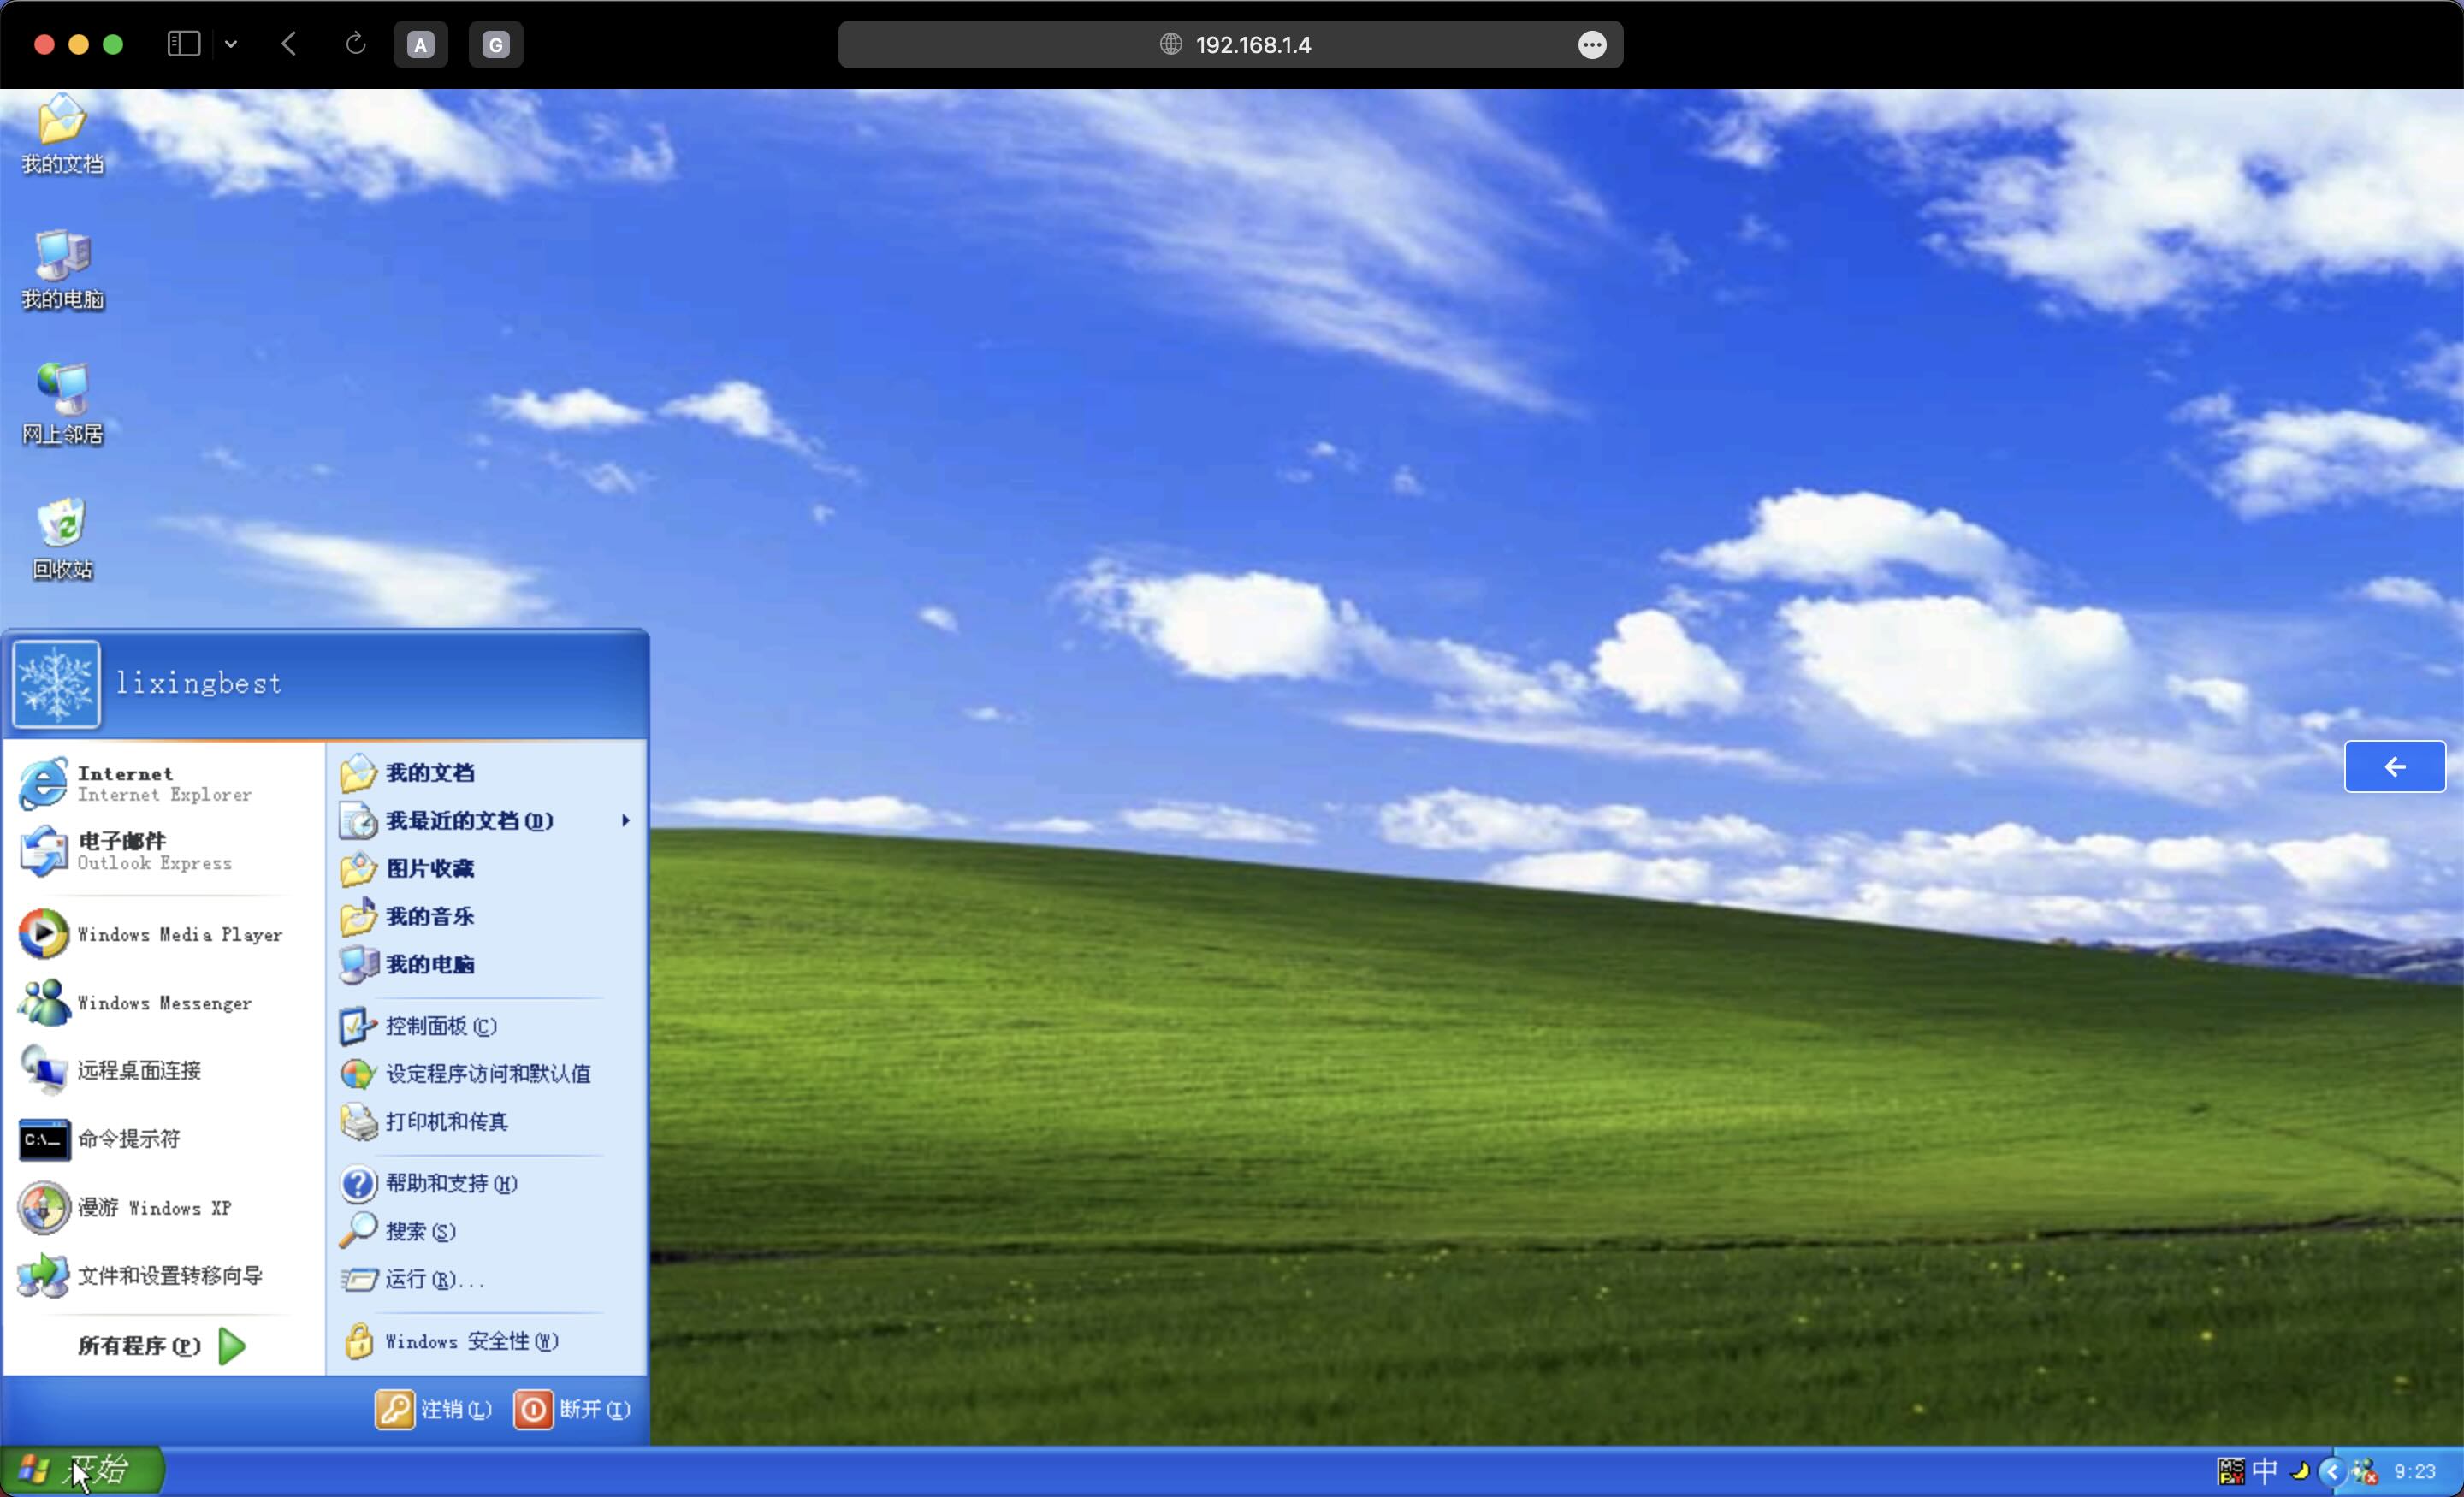Viewport: 2464px width, 1497px height.
Task: Launch Windows Messenger
Action: click(x=150, y=1002)
